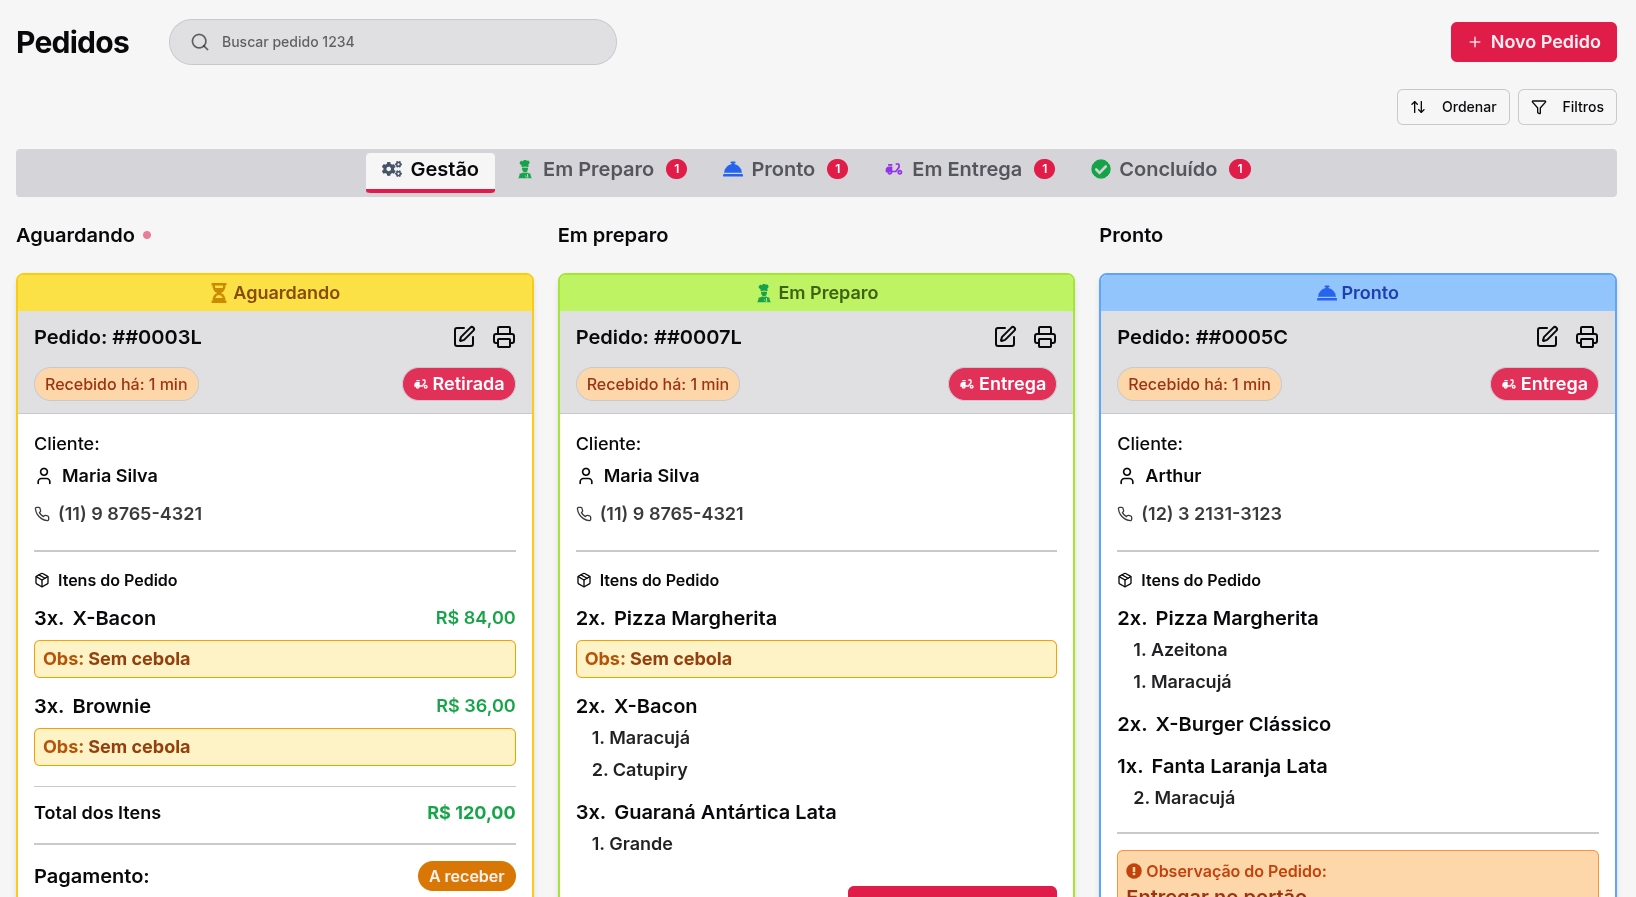Click the hourglass icon in Aguardando header

(x=219, y=293)
